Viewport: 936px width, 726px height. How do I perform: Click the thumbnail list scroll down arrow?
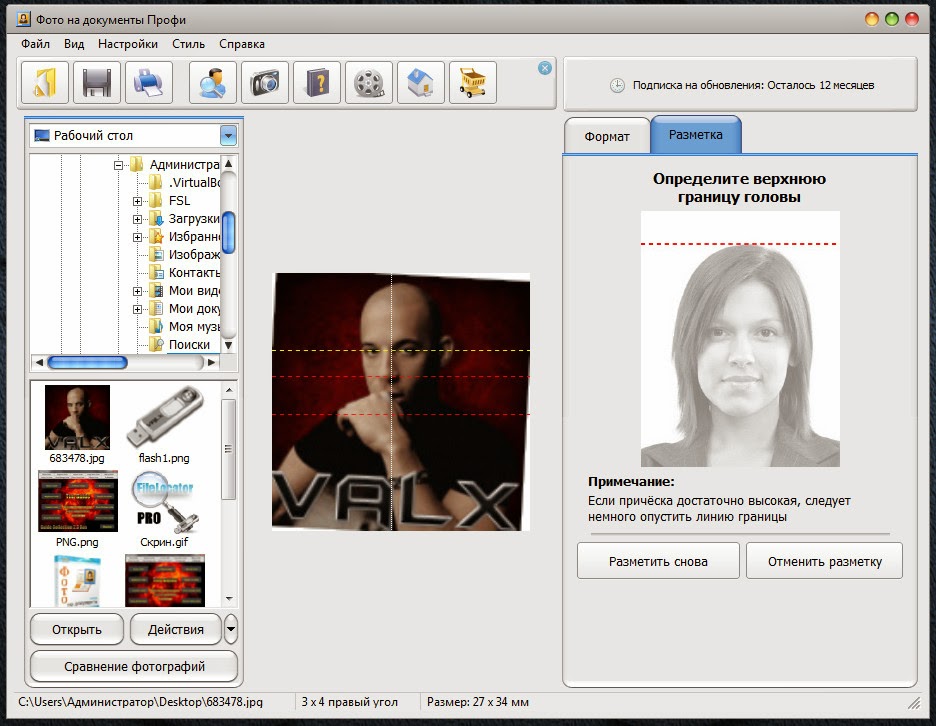[x=229, y=598]
